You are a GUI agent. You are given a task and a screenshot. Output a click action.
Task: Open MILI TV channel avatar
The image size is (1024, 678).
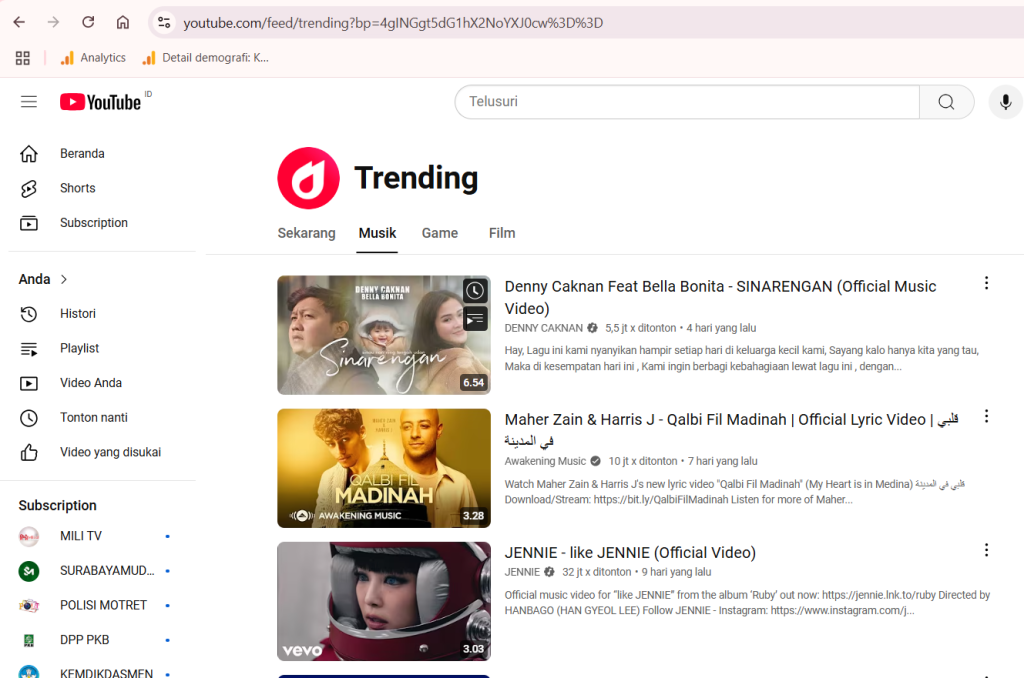(x=29, y=536)
